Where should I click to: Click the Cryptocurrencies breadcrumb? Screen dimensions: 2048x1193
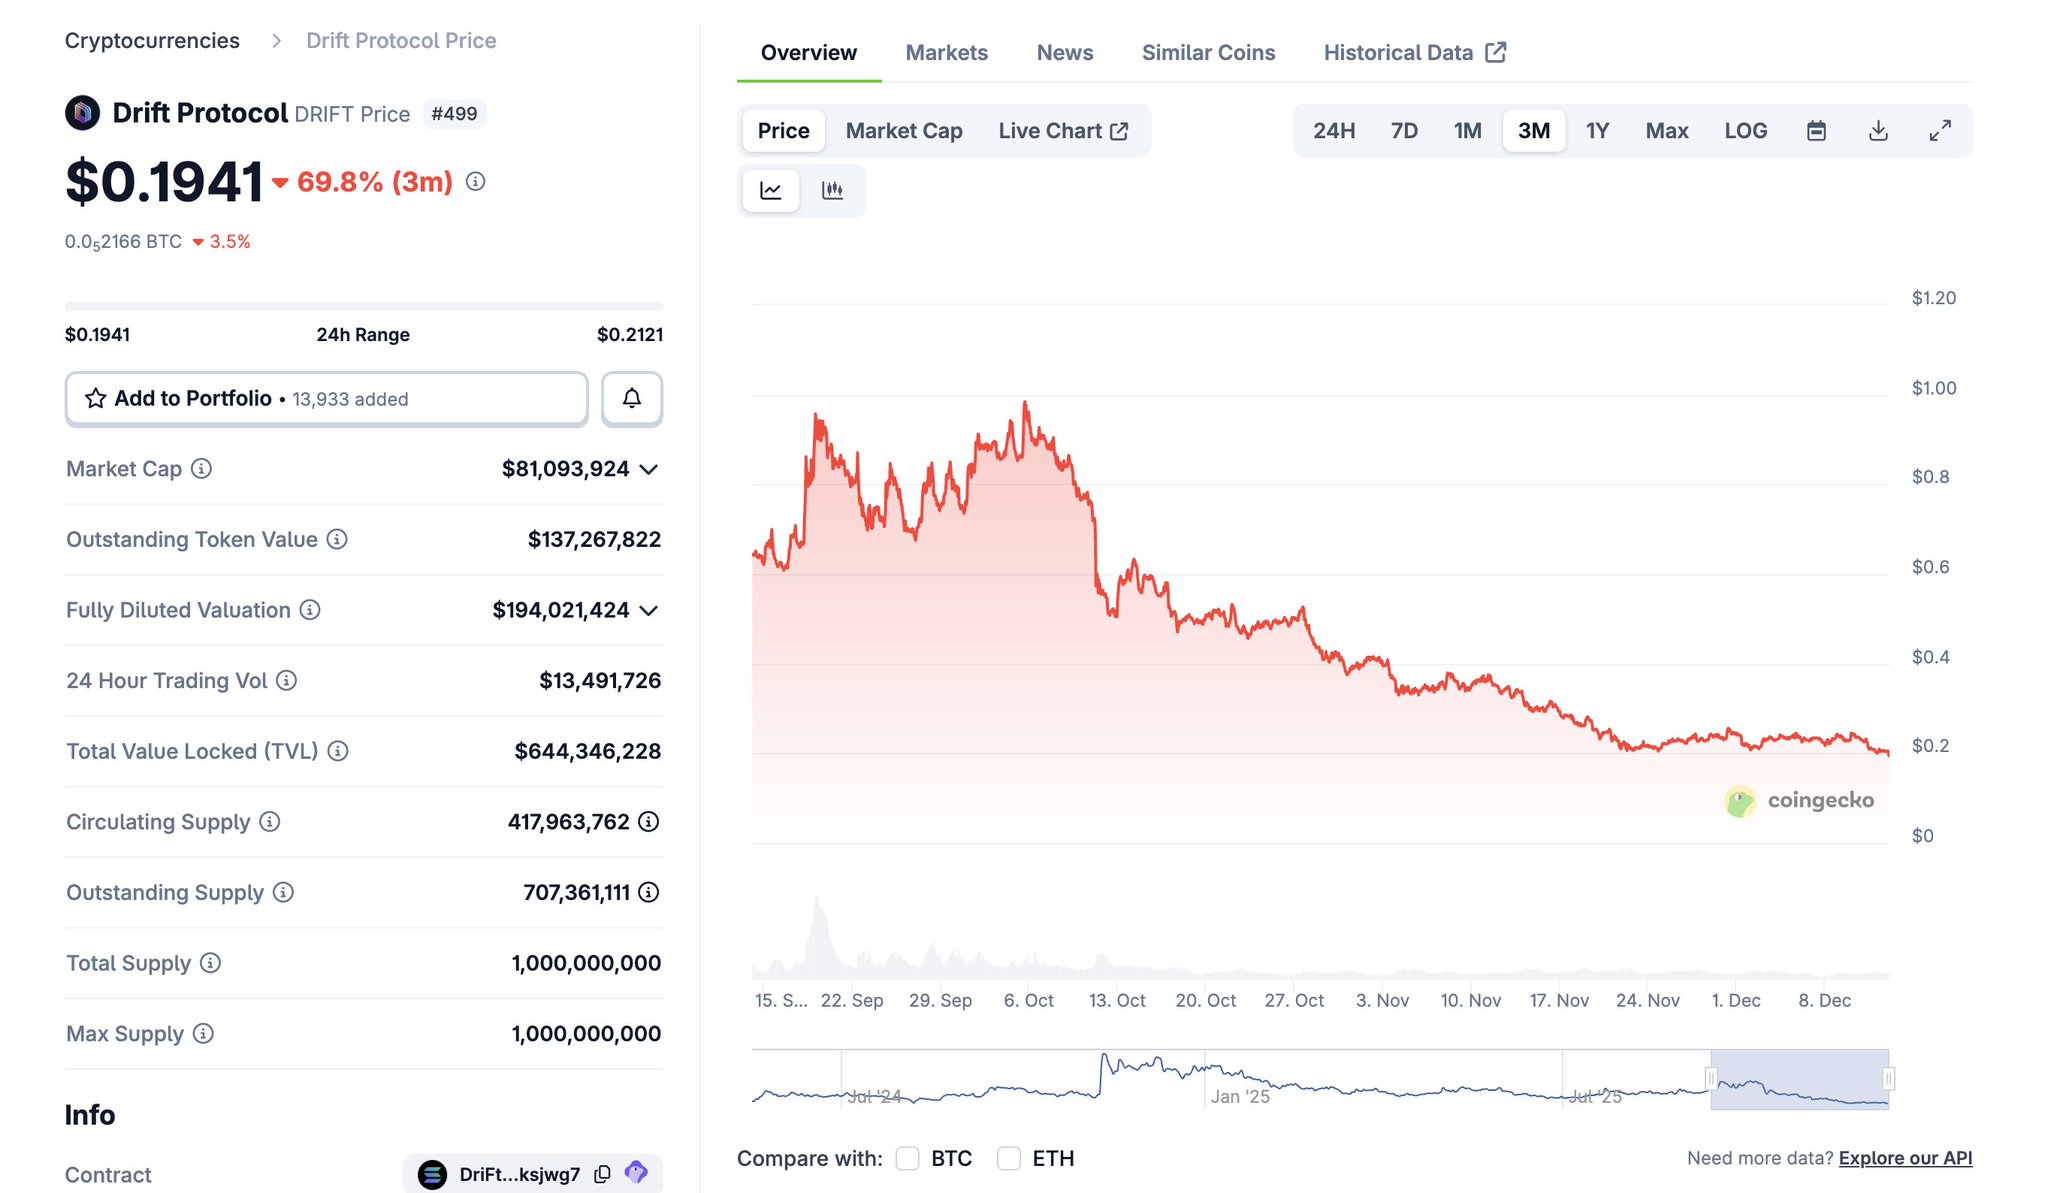click(x=152, y=41)
